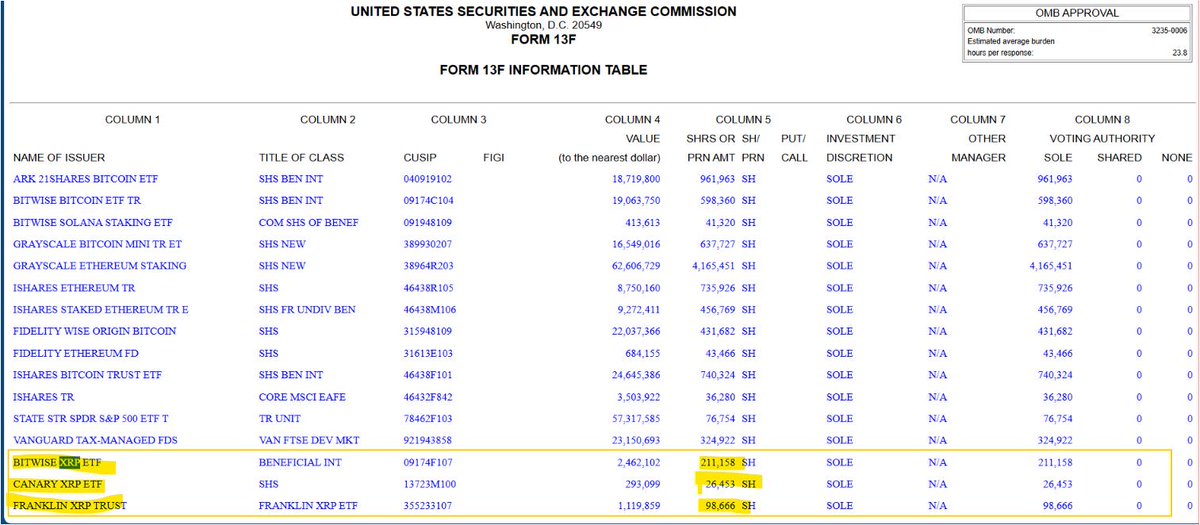Select ISHARES ETHEREUM TR issuer cell
Screen dimensions: 1200x525
(73, 288)
